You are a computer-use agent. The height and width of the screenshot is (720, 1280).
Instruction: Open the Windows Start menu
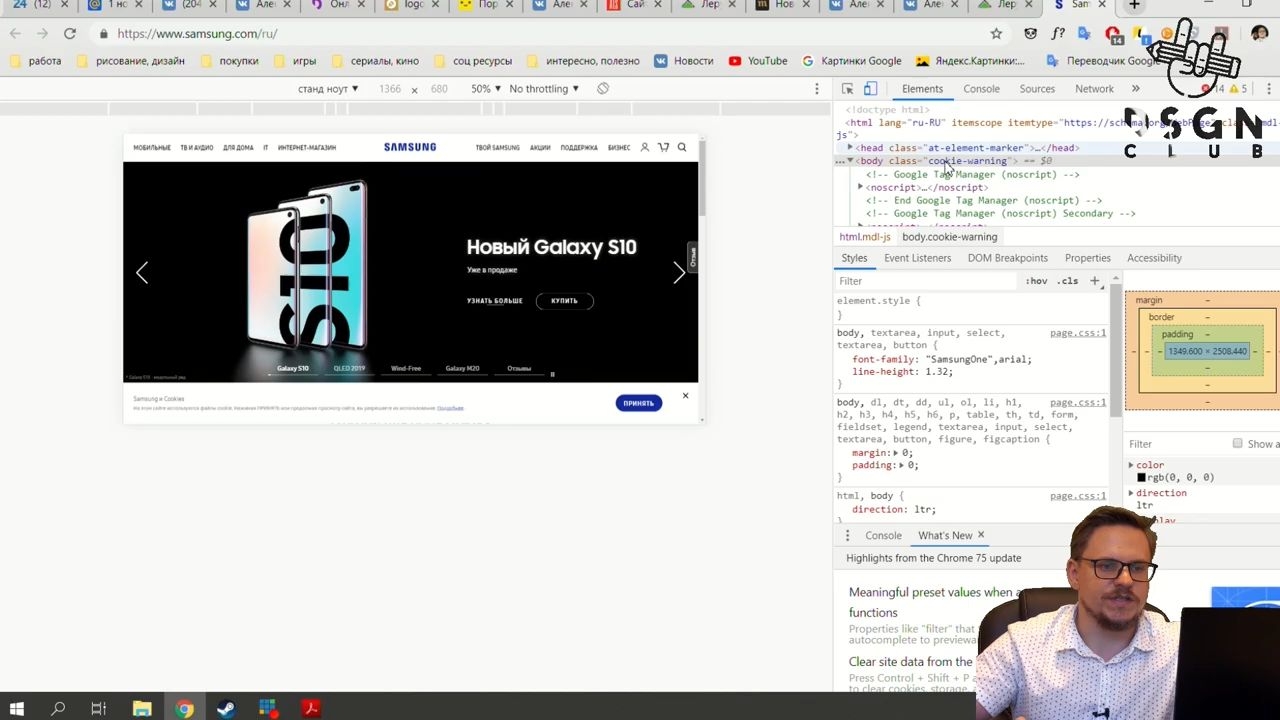pos(17,708)
